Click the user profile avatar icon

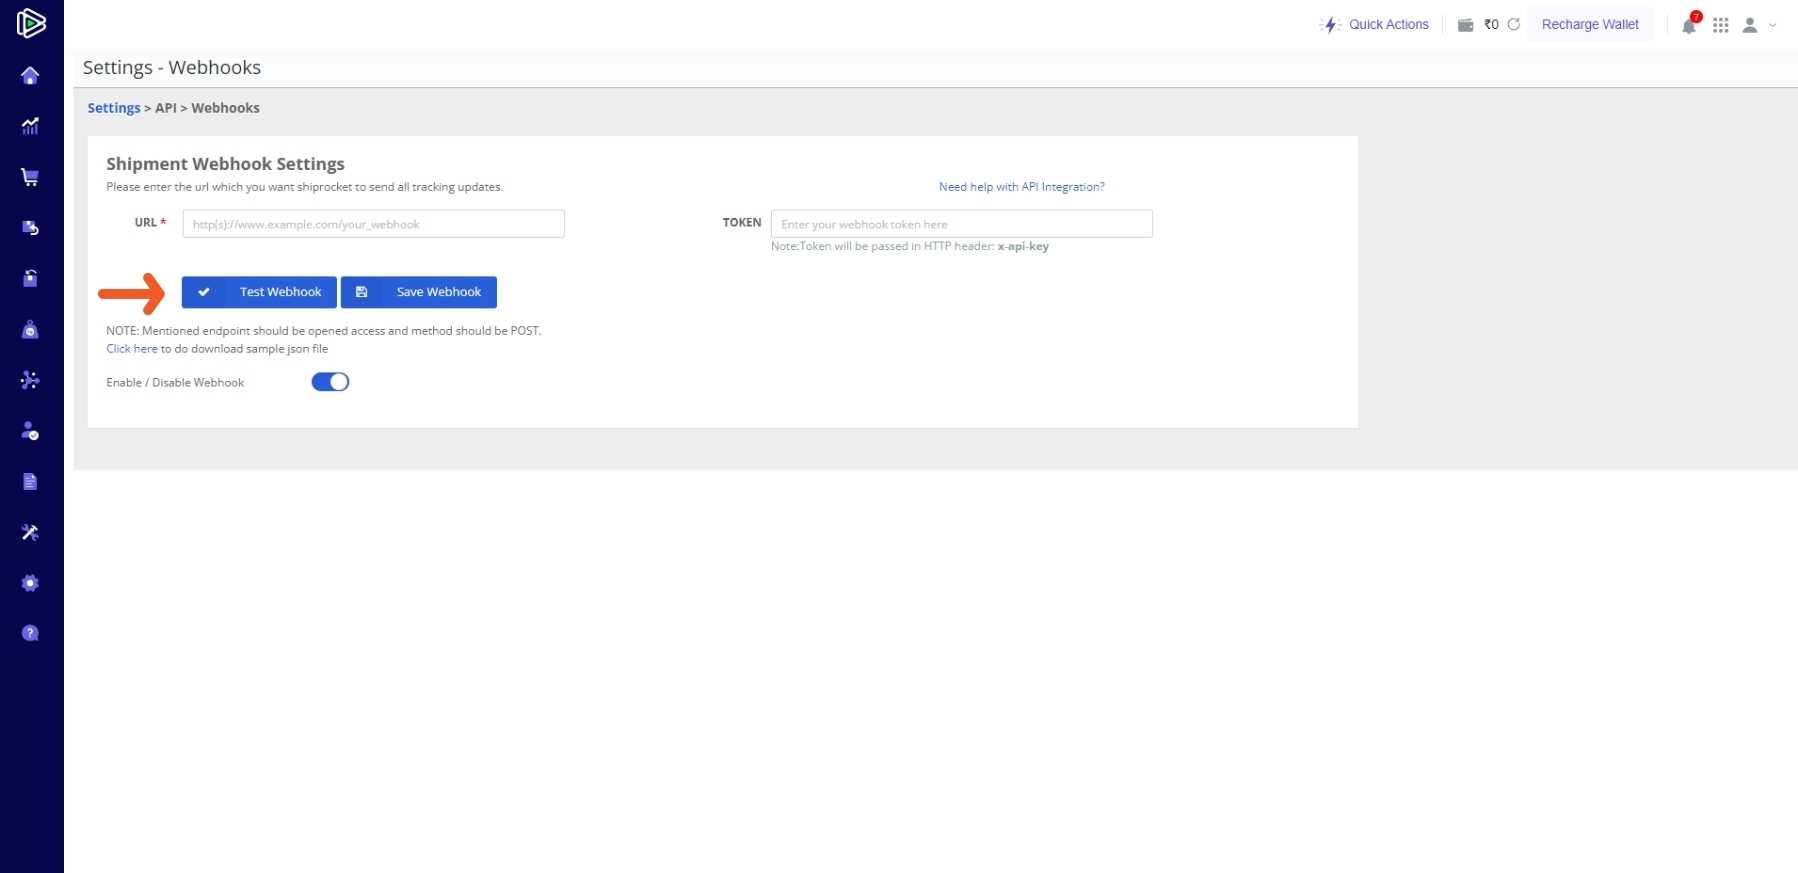click(x=1750, y=25)
